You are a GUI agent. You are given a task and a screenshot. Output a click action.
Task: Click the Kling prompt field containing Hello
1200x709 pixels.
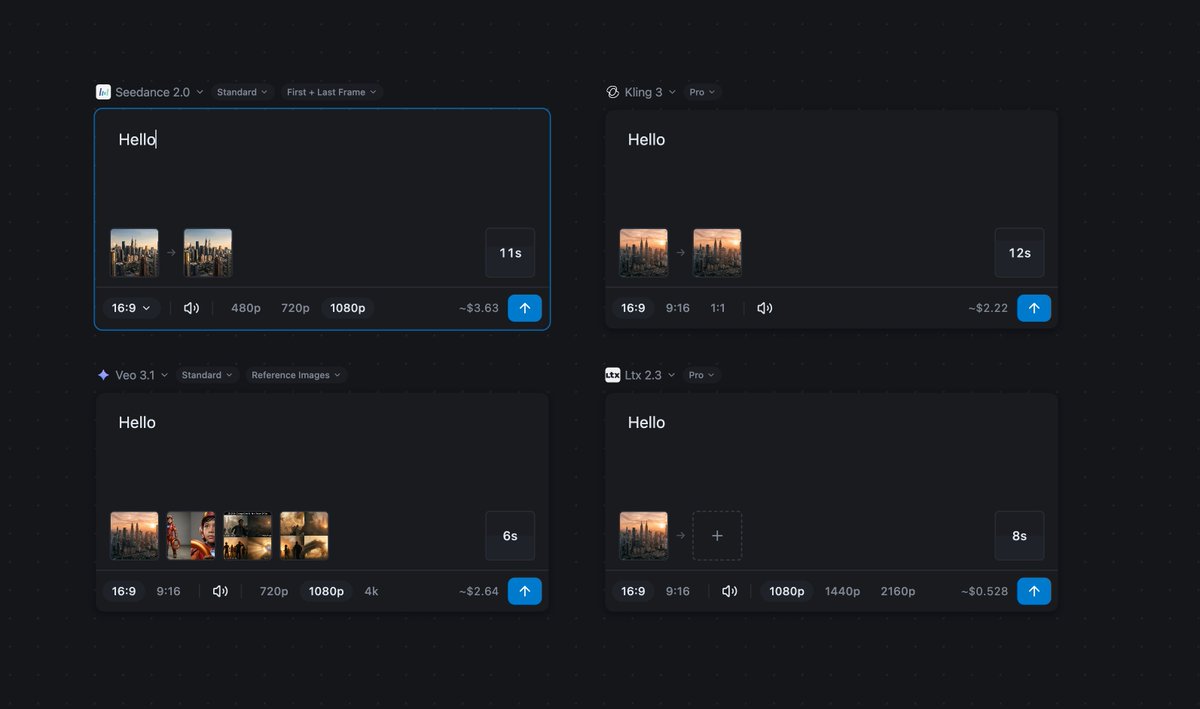pyautogui.click(x=832, y=168)
